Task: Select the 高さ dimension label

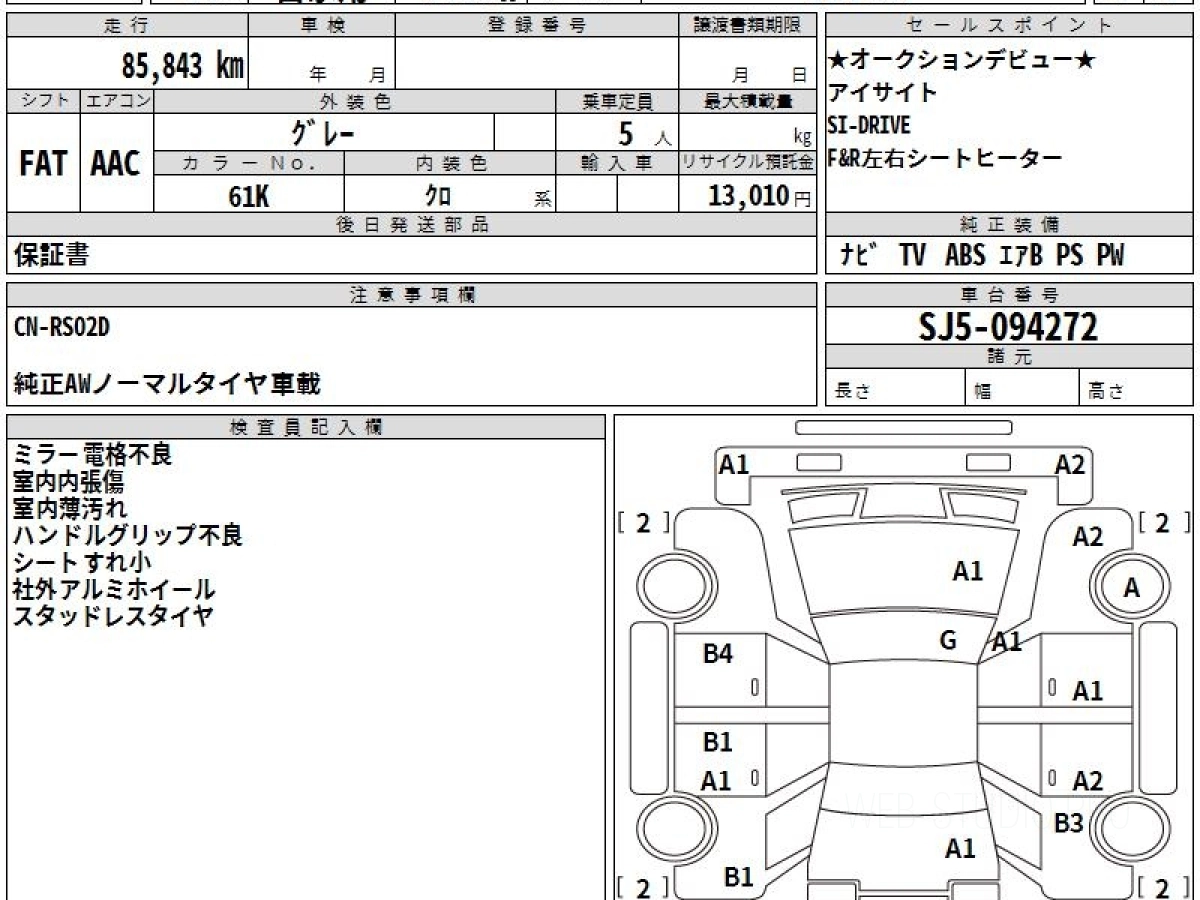Action: [1107, 392]
